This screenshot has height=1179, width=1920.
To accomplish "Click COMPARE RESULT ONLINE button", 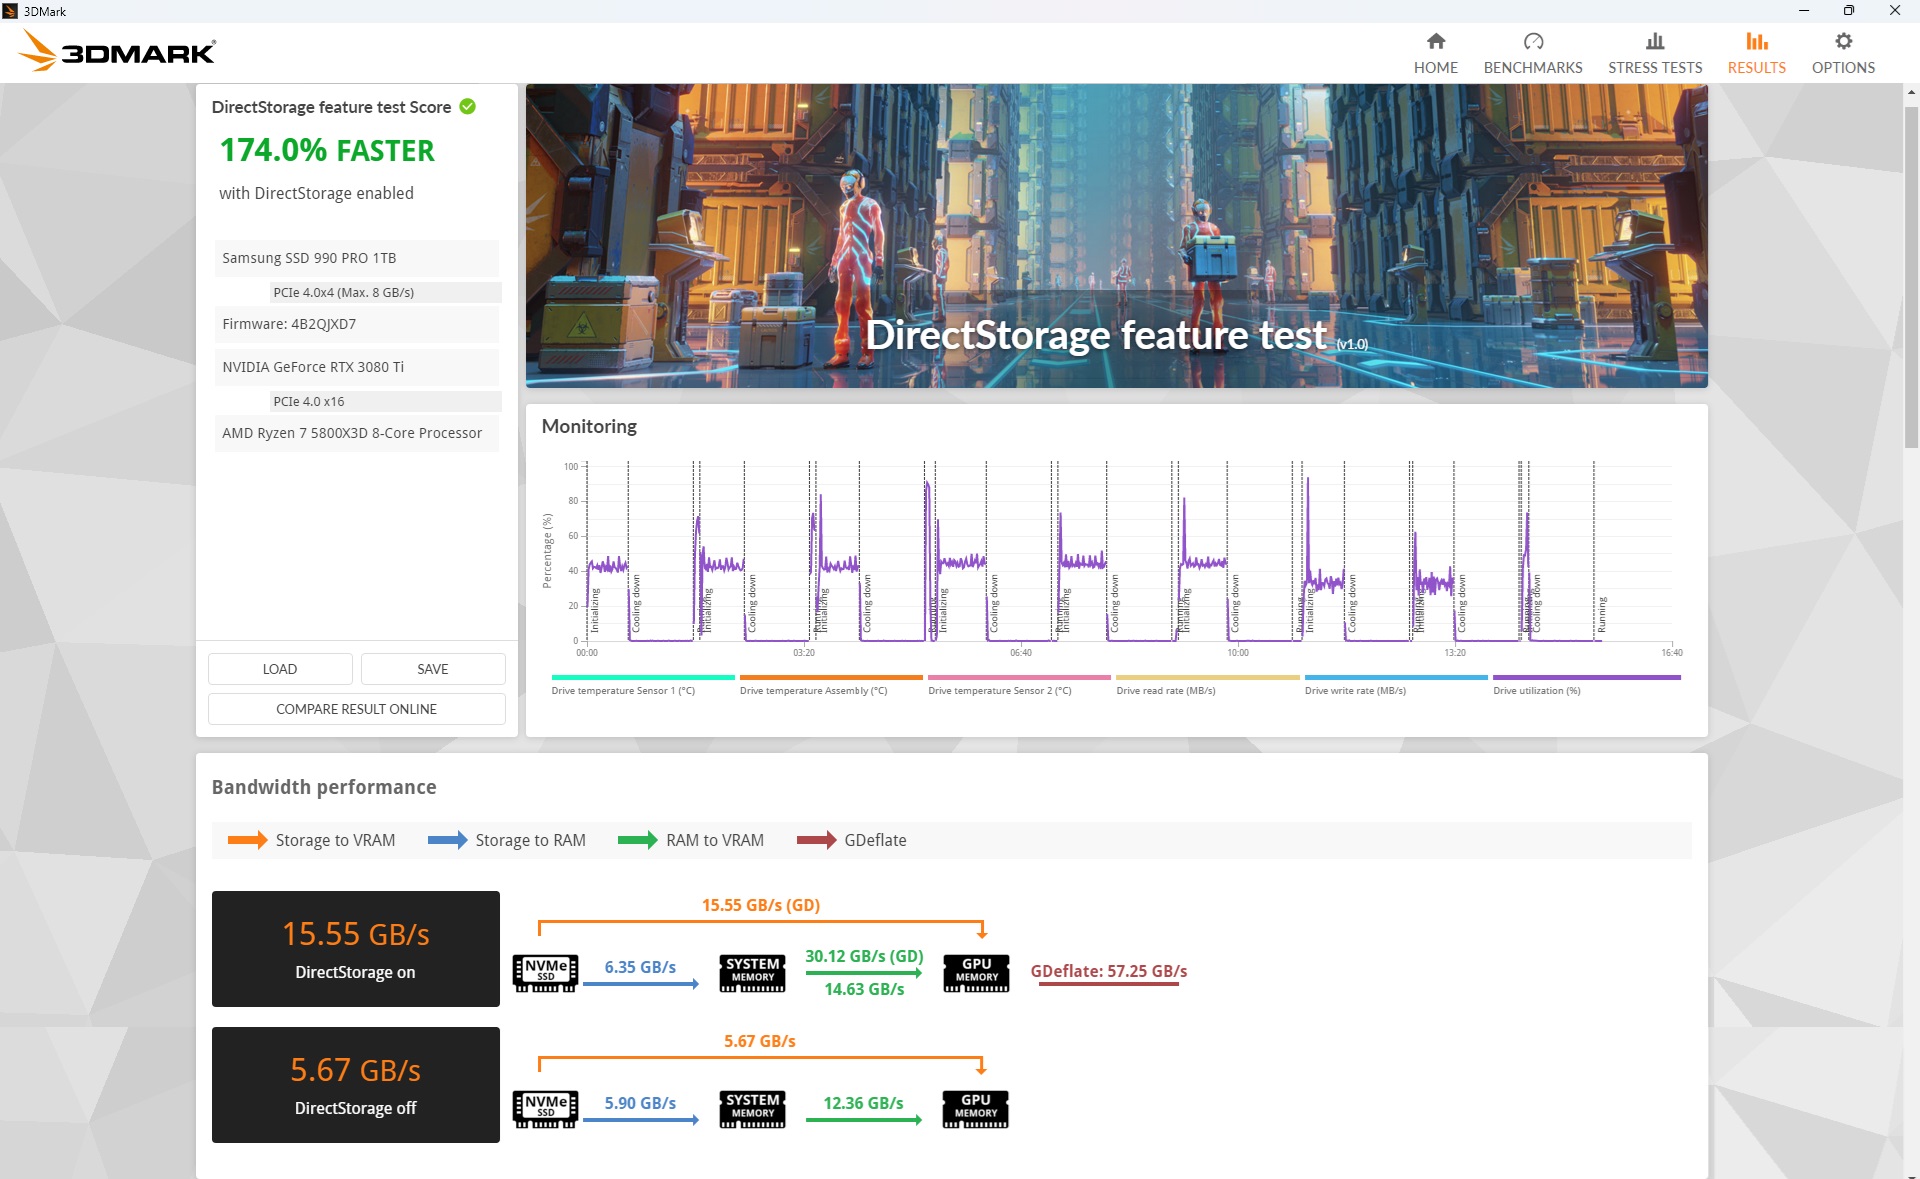I will (356, 709).
